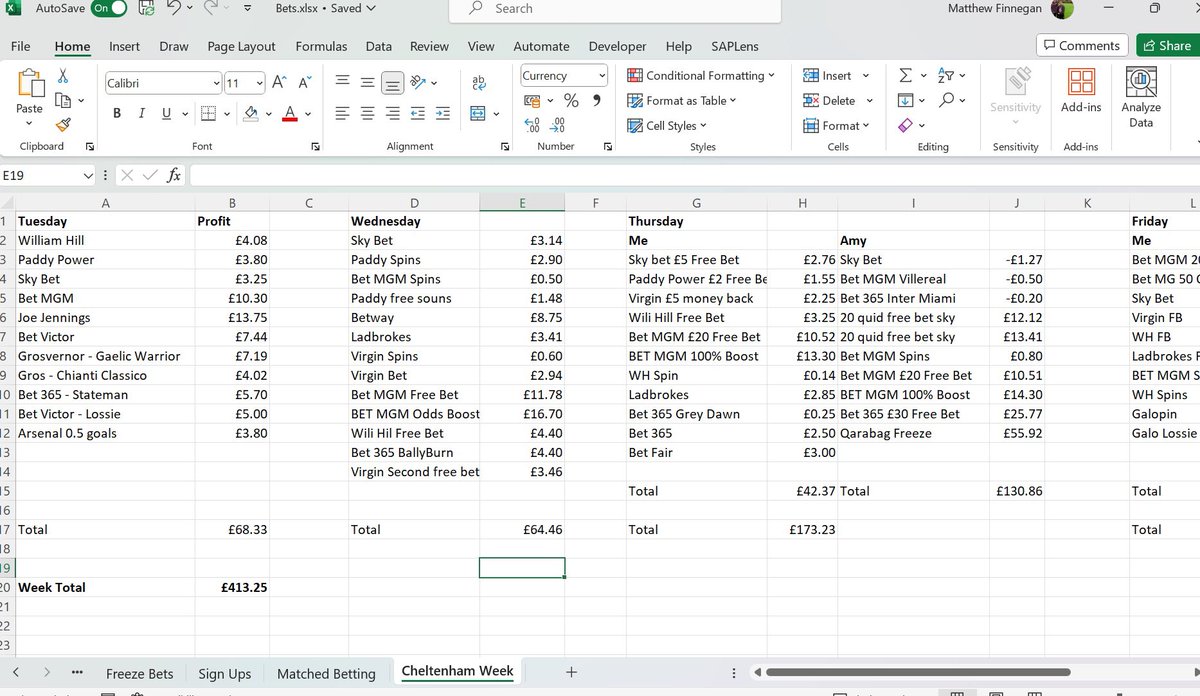
Task: Click the Save icon in title bar
Action: pos(146,9)
